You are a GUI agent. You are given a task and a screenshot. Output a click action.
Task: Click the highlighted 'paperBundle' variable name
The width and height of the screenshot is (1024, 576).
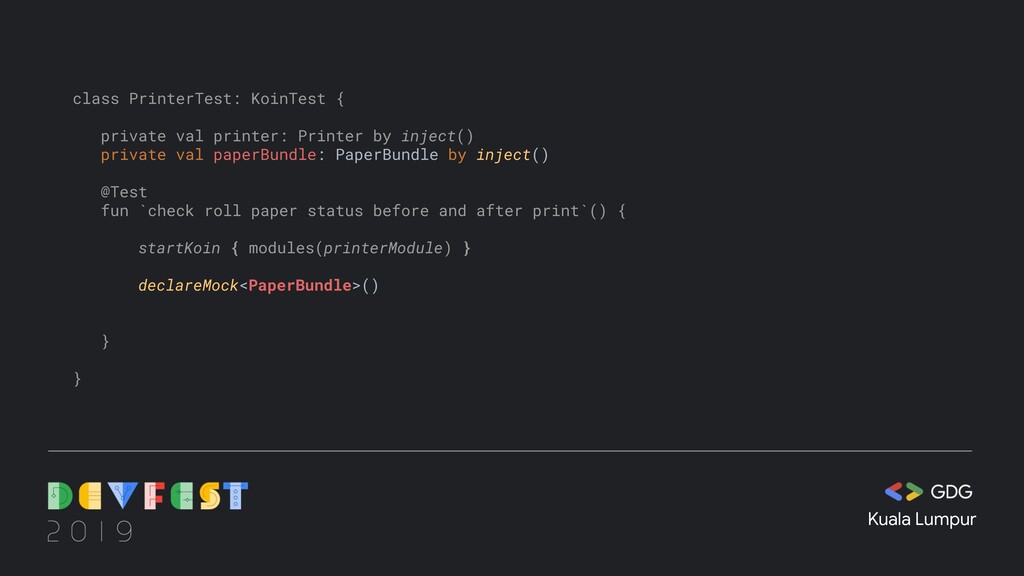click(264, 155)
